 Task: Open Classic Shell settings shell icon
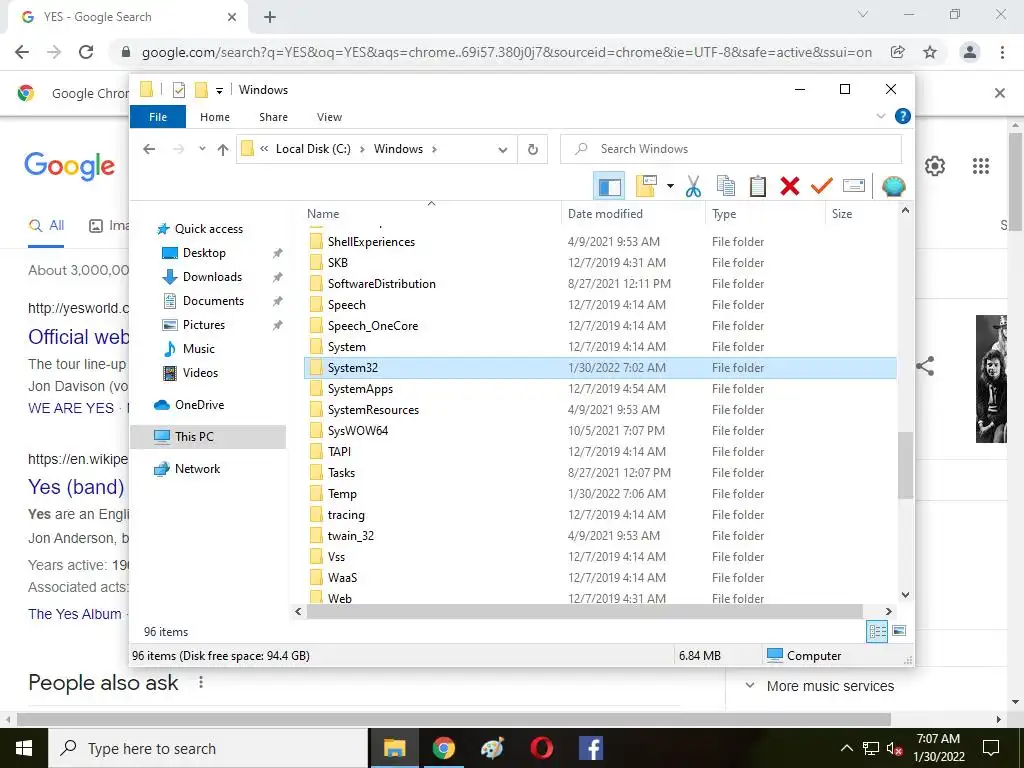(x=893, y=187)
